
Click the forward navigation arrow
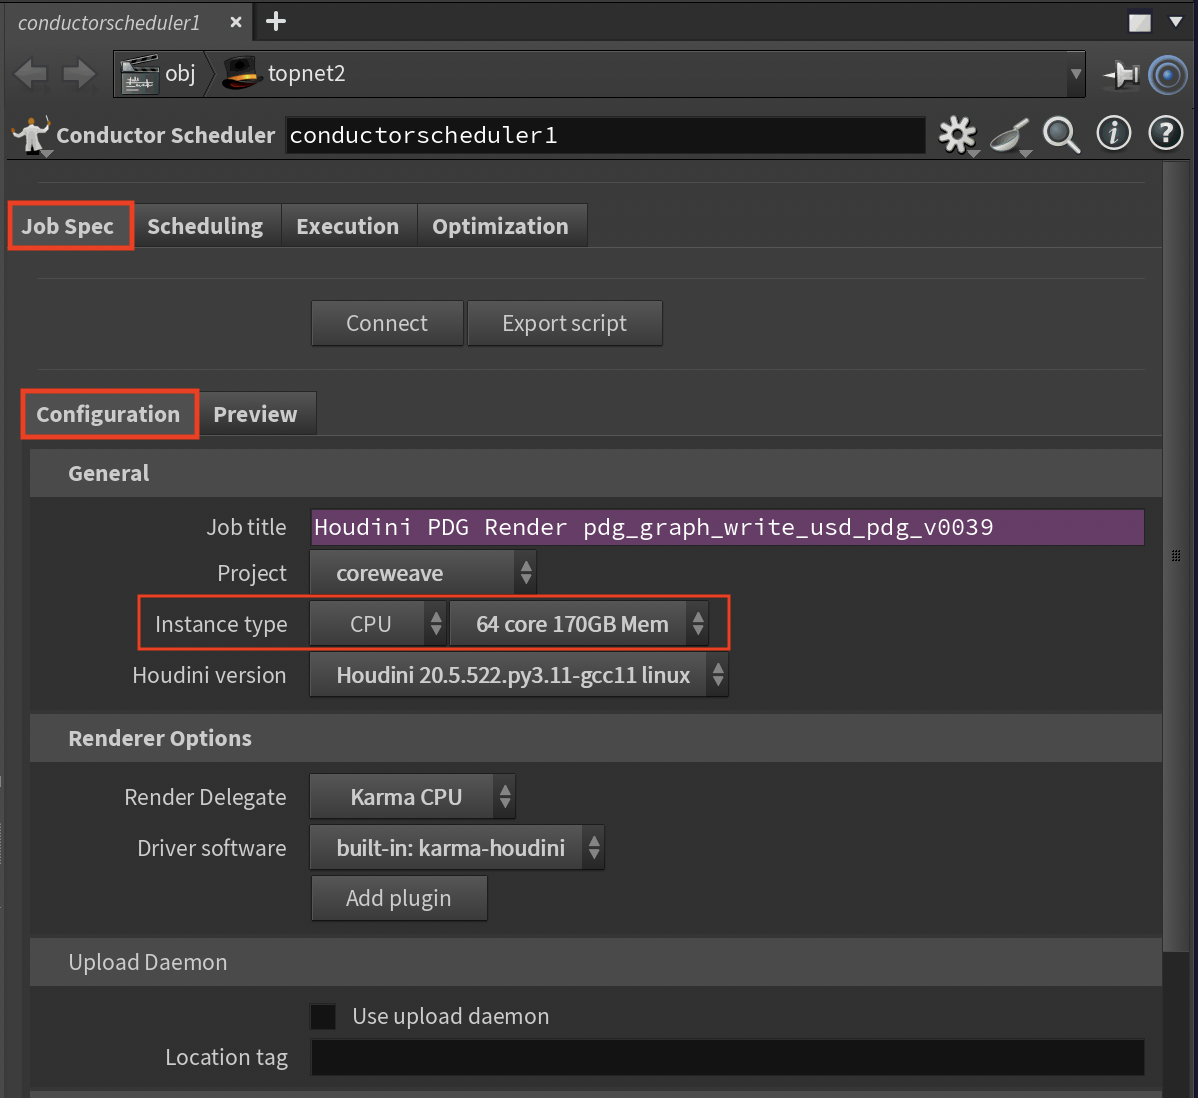[x=79, y=74]
